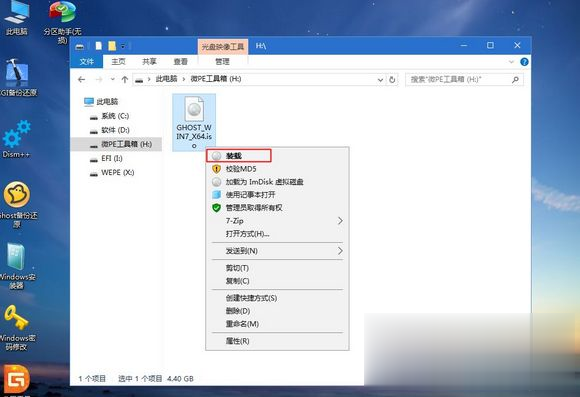The width and height of the screenshot is (580, 397).
Task: Open the Windows安装器 desktop icon
Action: pos(17,266)
